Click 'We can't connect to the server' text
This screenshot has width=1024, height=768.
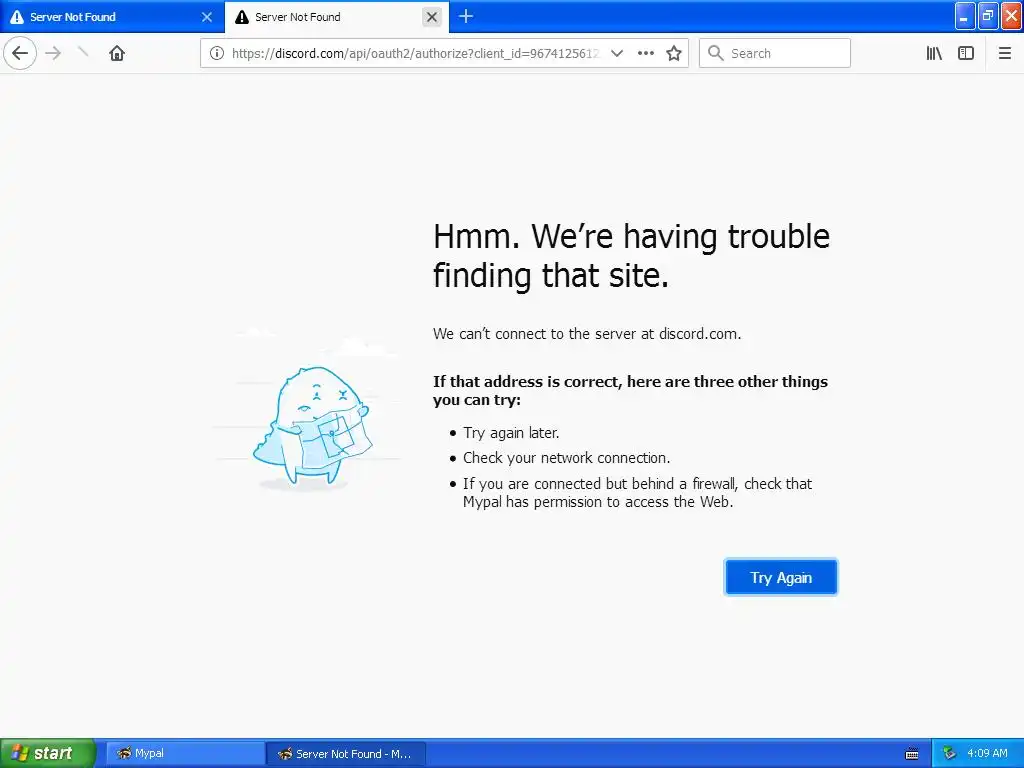[586, 334]
